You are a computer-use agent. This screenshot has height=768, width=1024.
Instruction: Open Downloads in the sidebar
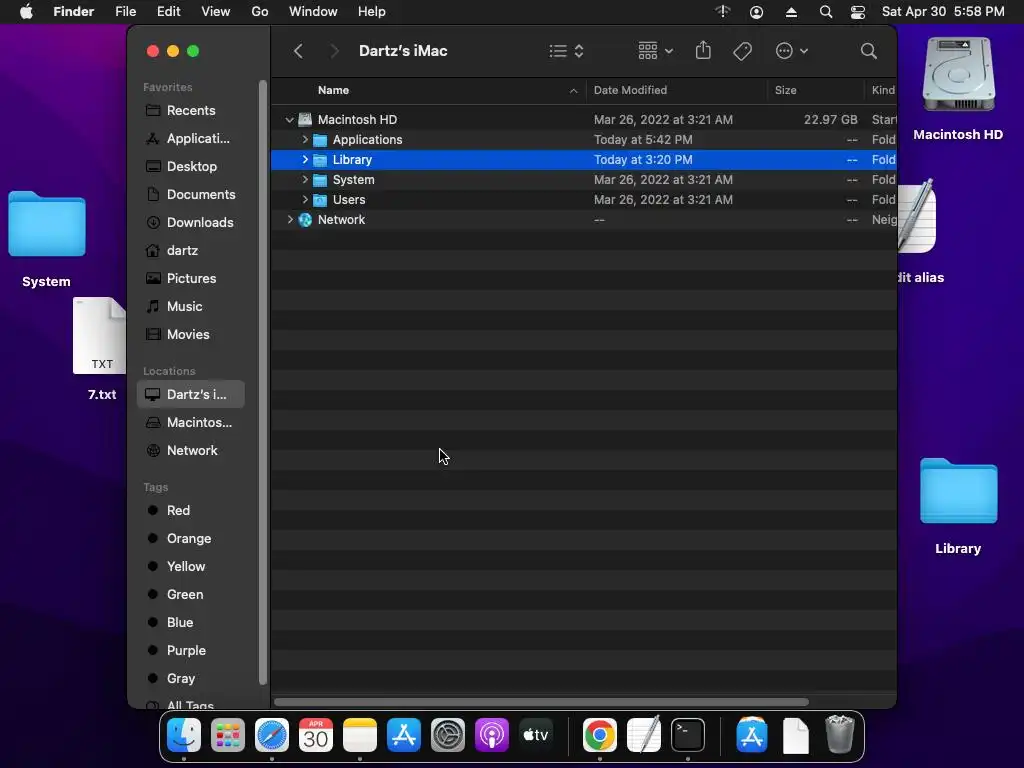[x=191, y=223]
